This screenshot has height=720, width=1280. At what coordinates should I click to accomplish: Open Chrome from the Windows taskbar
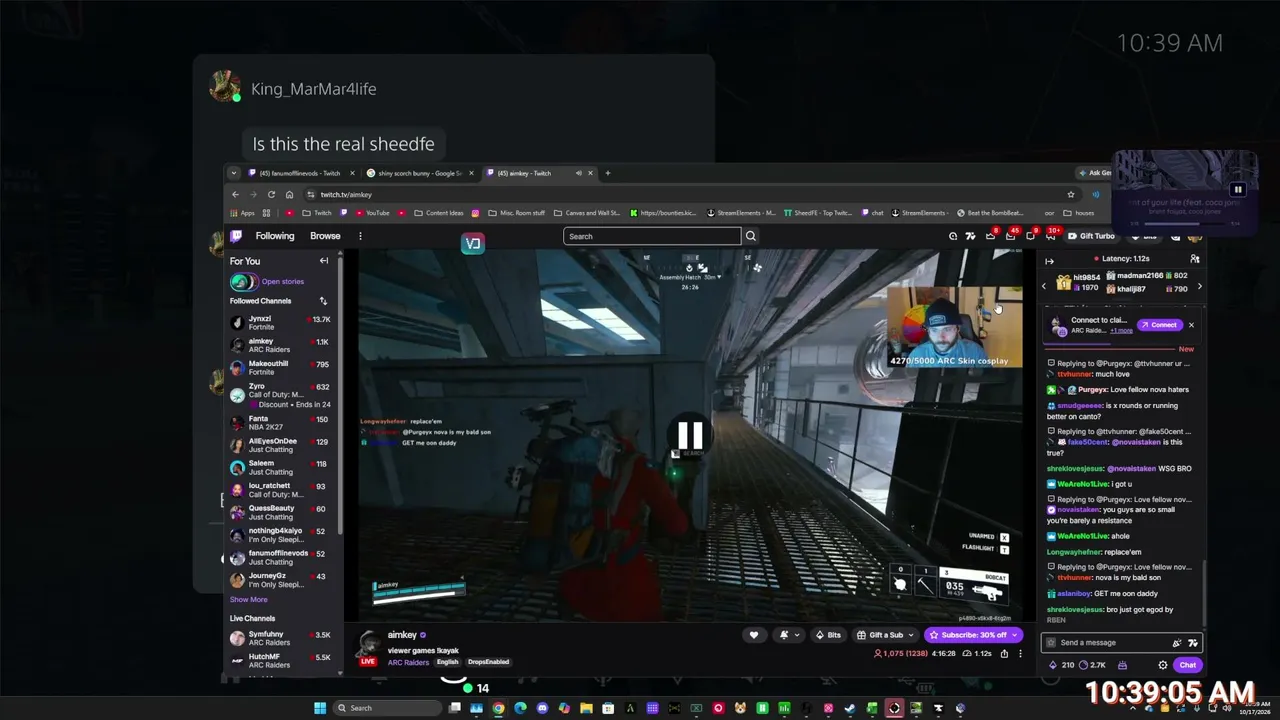[x=498, y=708]
